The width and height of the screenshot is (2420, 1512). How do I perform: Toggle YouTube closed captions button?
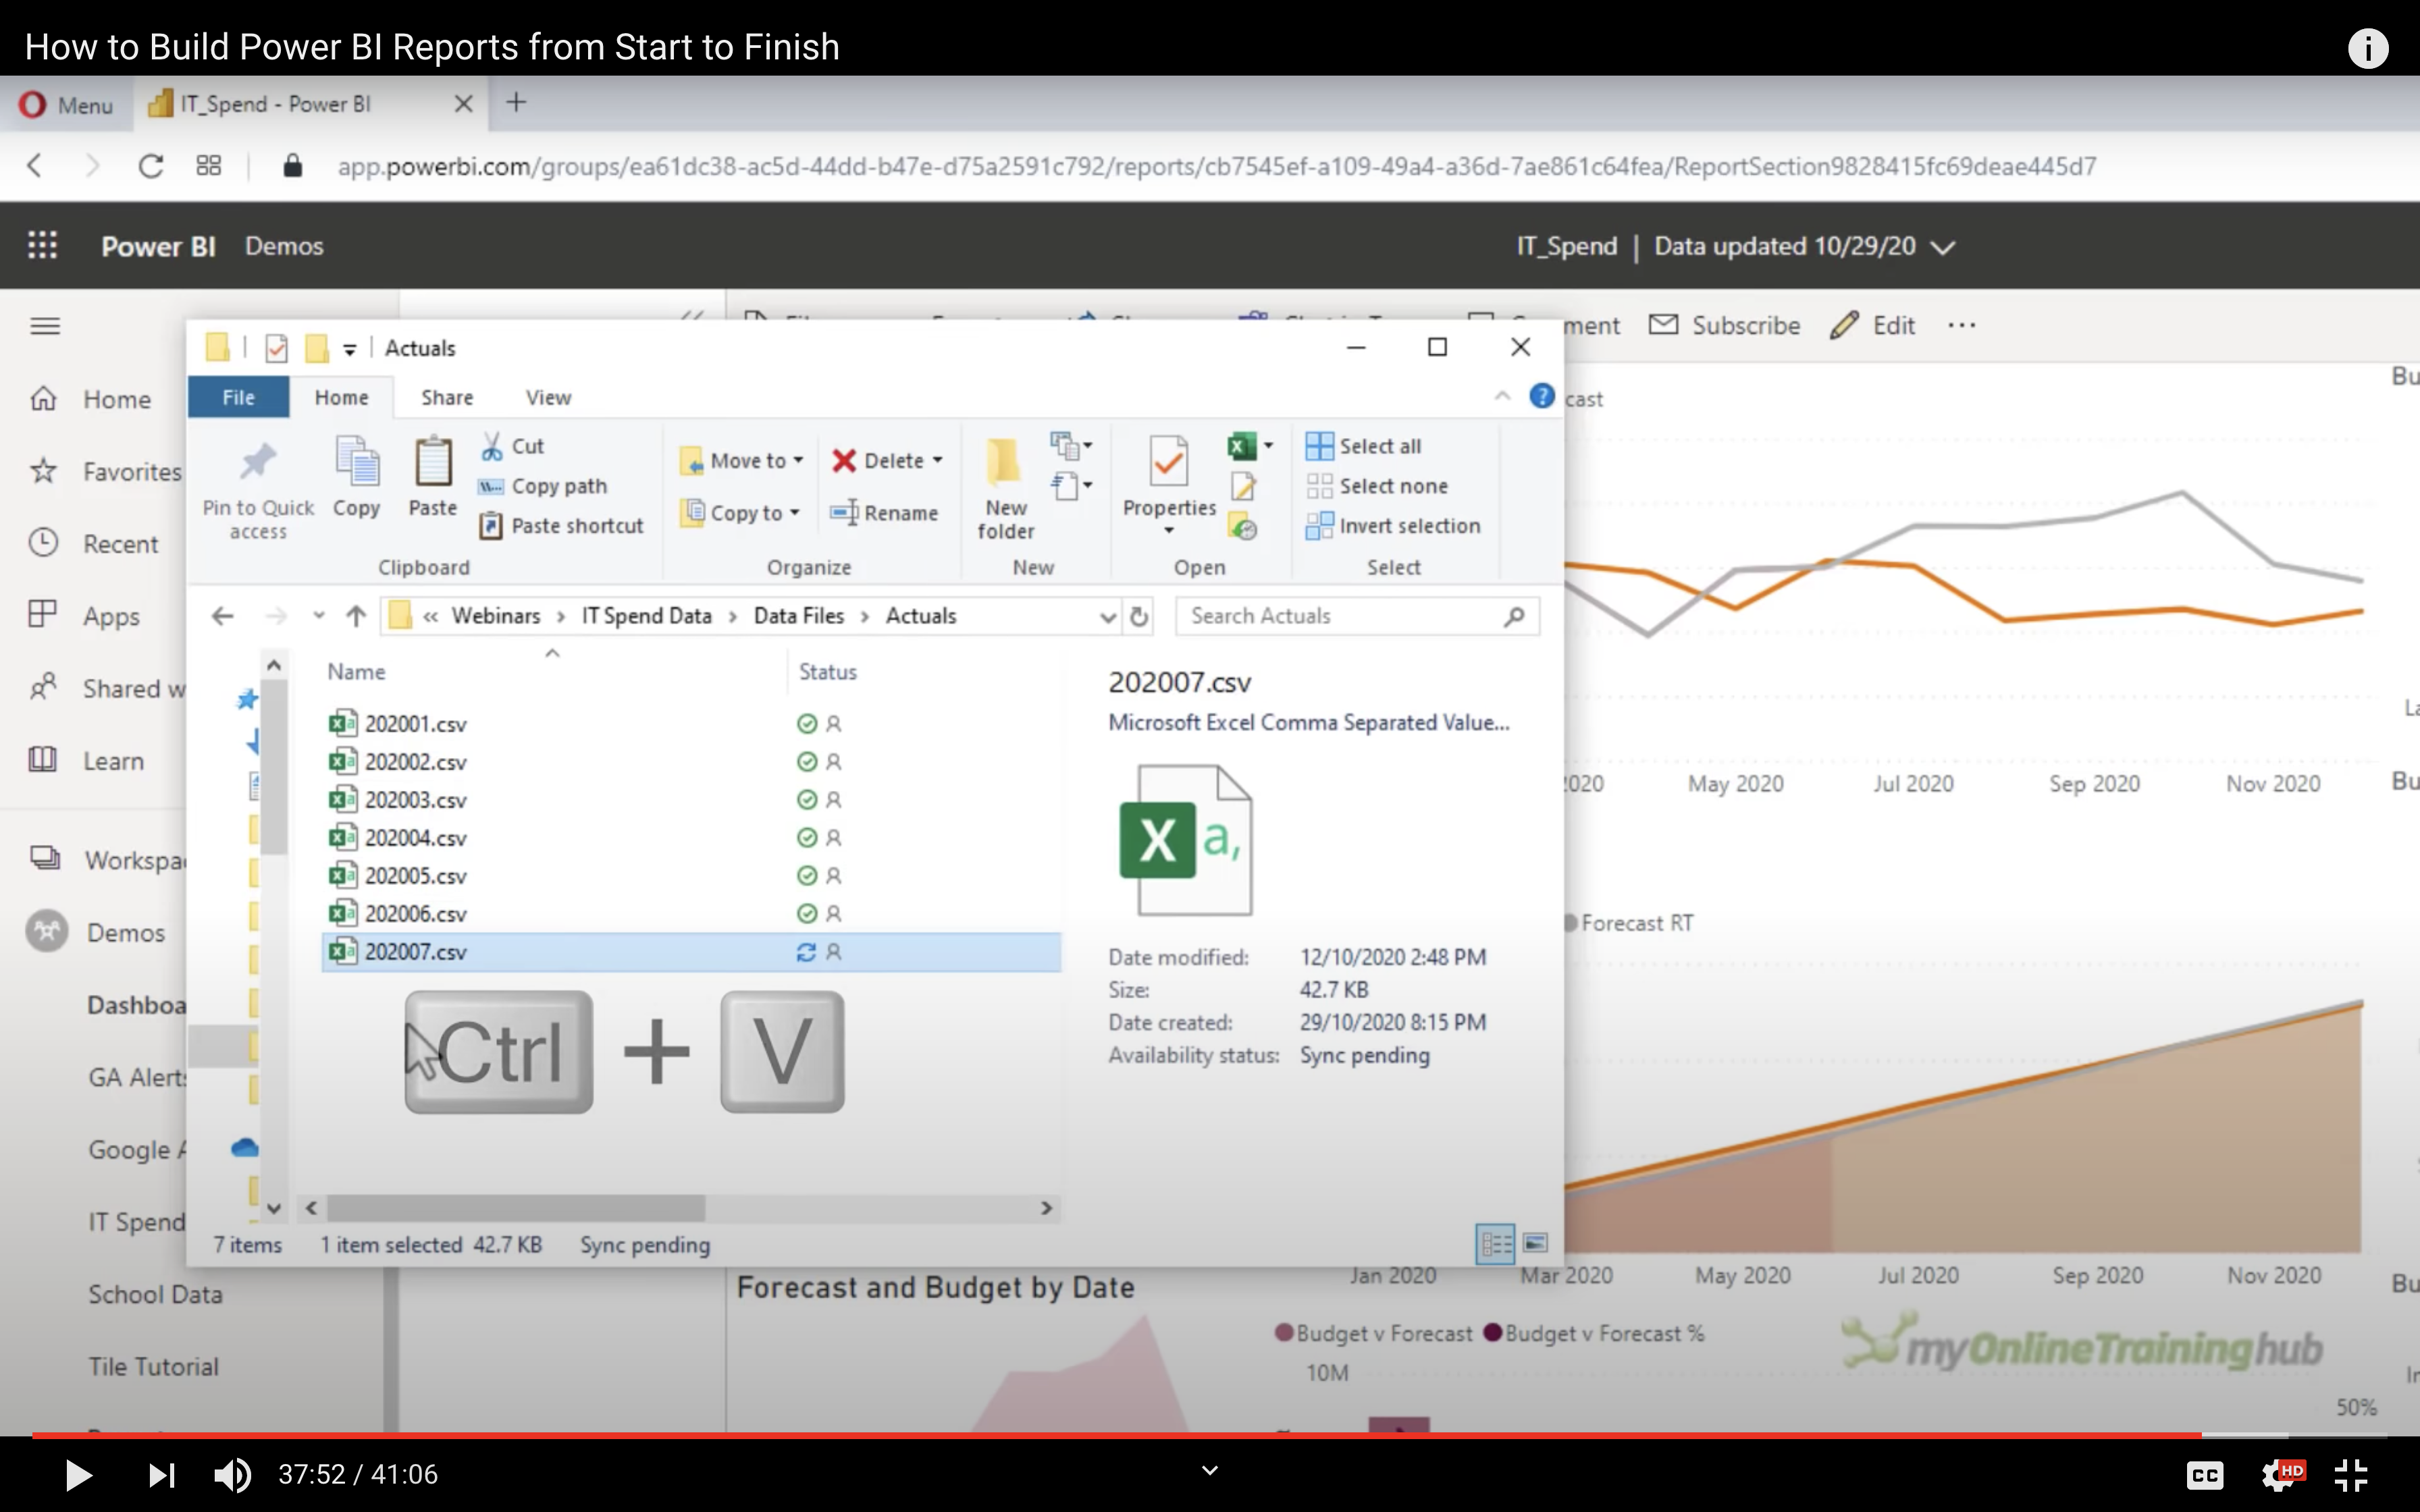[x=2204, y=1474]
